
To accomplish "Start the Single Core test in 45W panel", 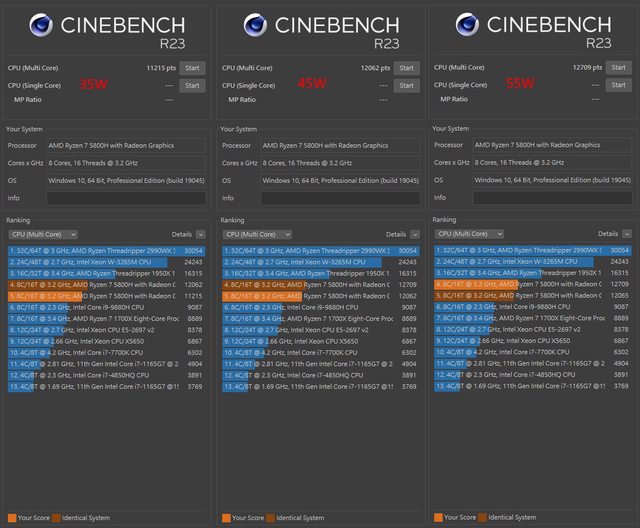I will [405, 85].
